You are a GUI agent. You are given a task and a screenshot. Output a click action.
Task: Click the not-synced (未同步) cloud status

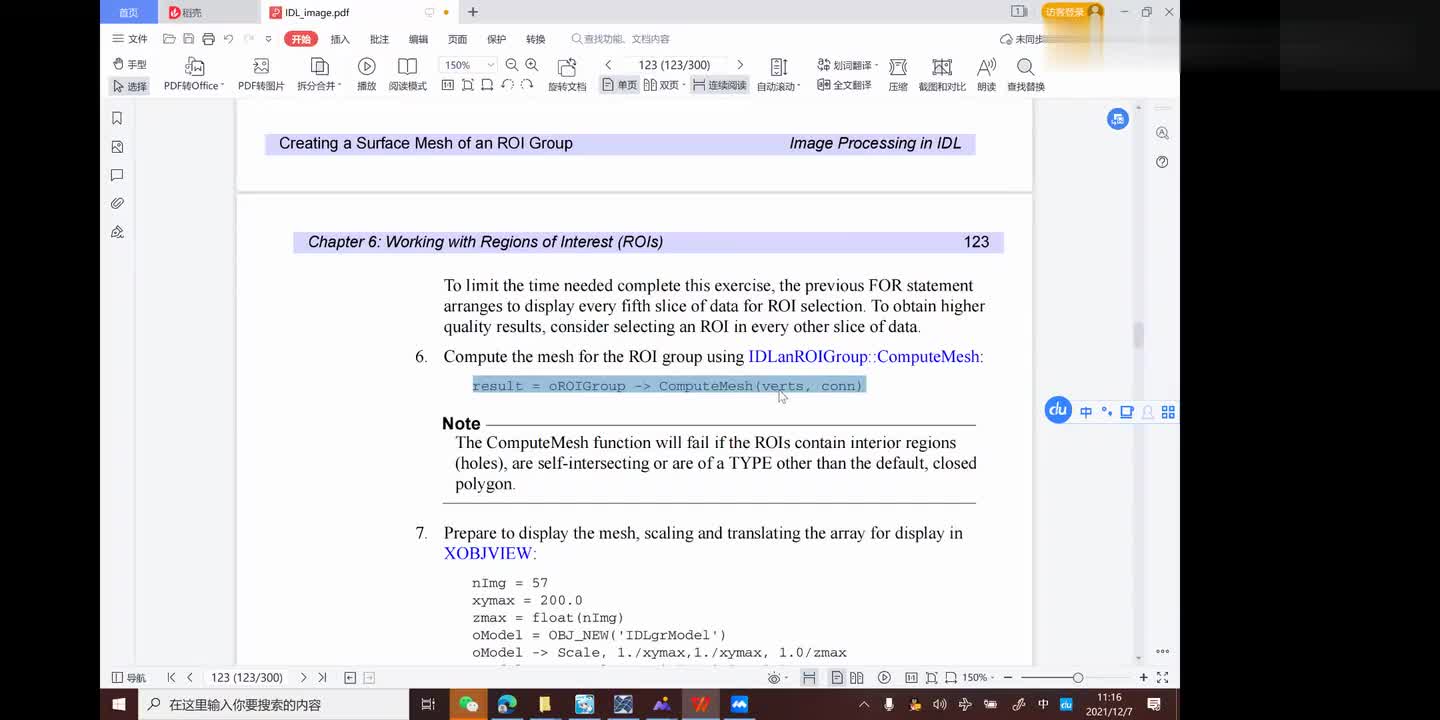click(1022, 39)
